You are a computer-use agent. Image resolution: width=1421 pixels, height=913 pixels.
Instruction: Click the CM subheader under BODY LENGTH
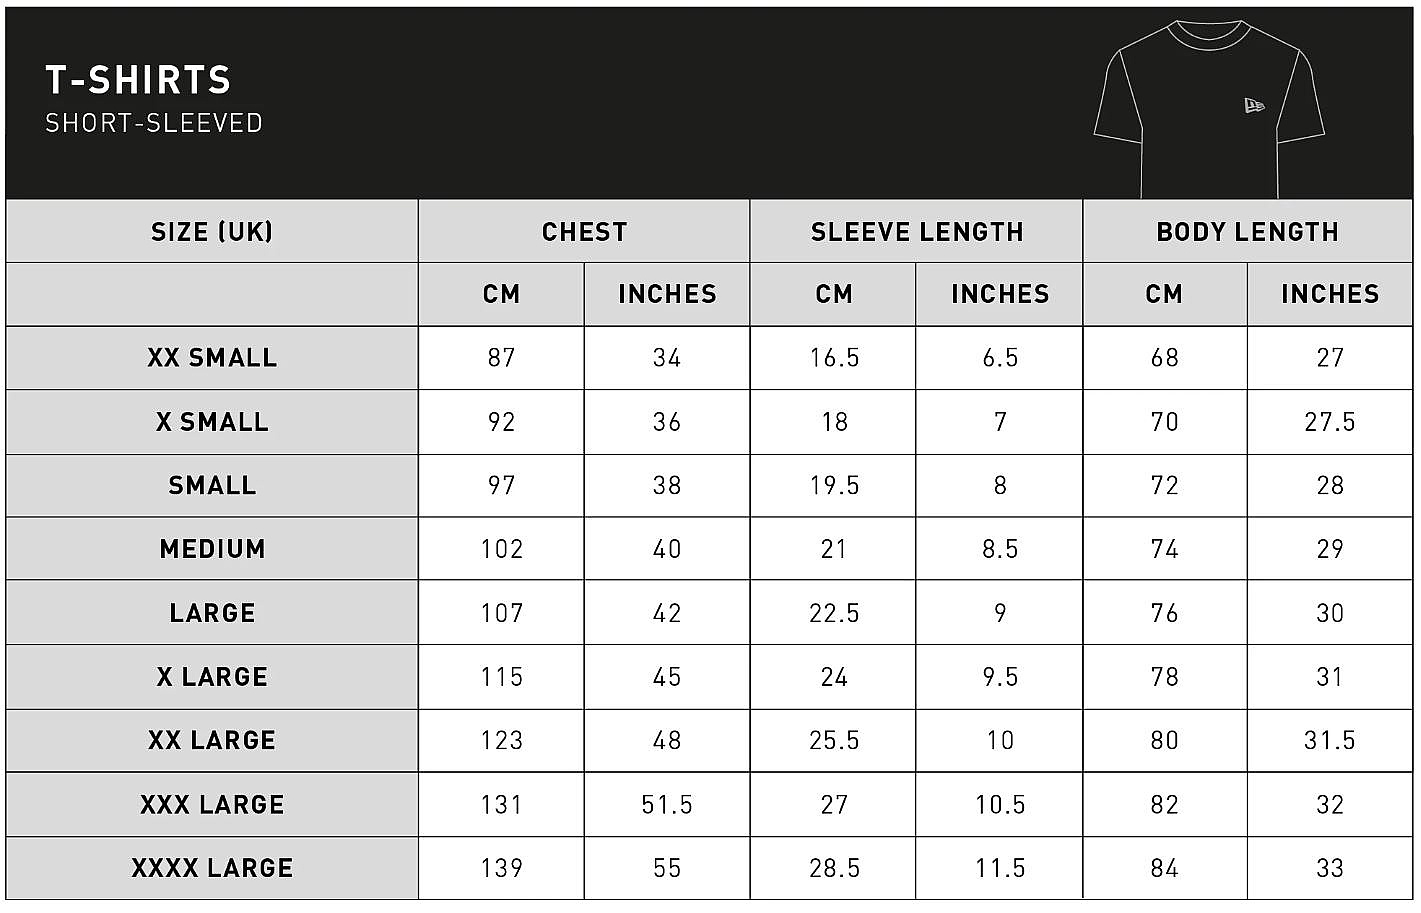coord(1164,294)
